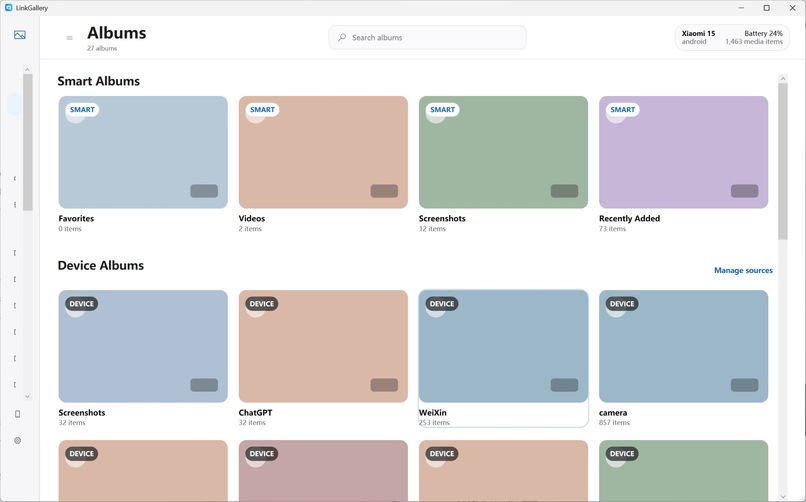Click DEVICE badge on ChatGPT album
This screenshot has width=806, height=502.
(262, 304)
